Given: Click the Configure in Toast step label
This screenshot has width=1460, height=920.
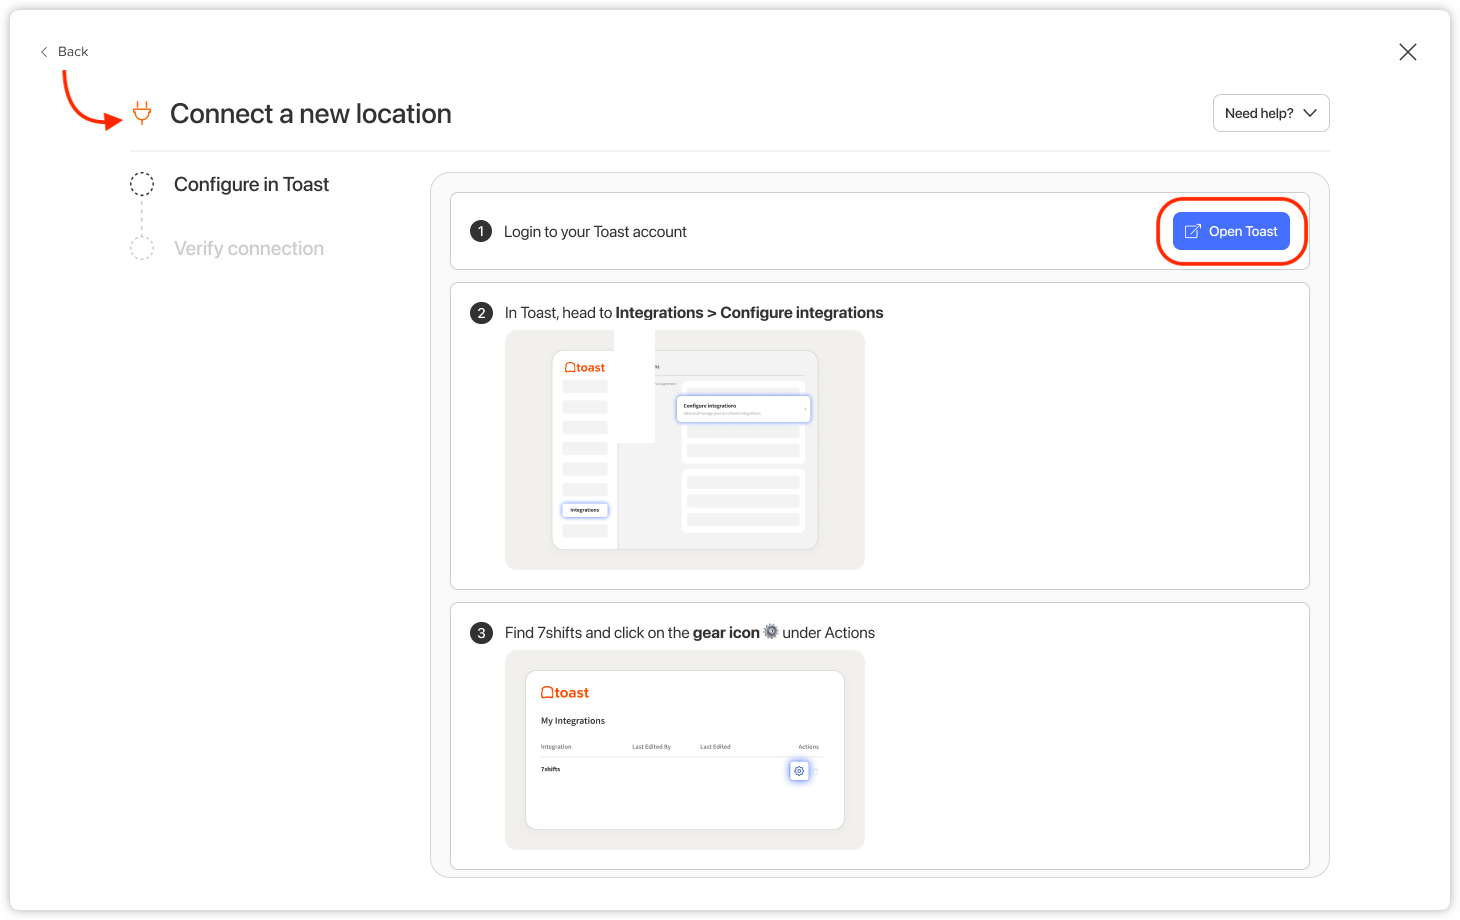Looking at the screenshot, I should [251, 184].
